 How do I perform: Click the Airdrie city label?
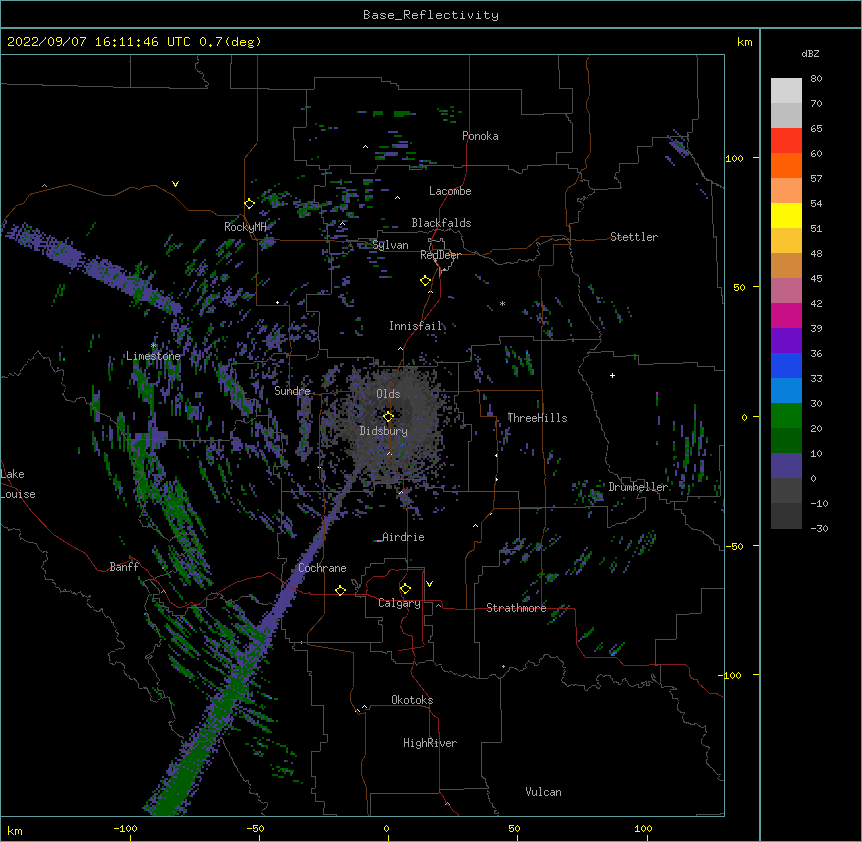(x=404, y=537)
